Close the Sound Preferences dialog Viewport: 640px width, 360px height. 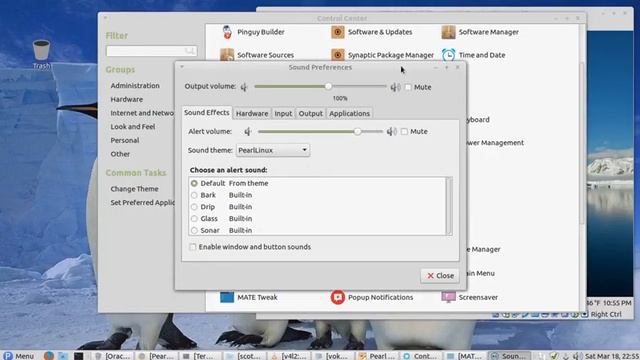[x=440, y=276]
